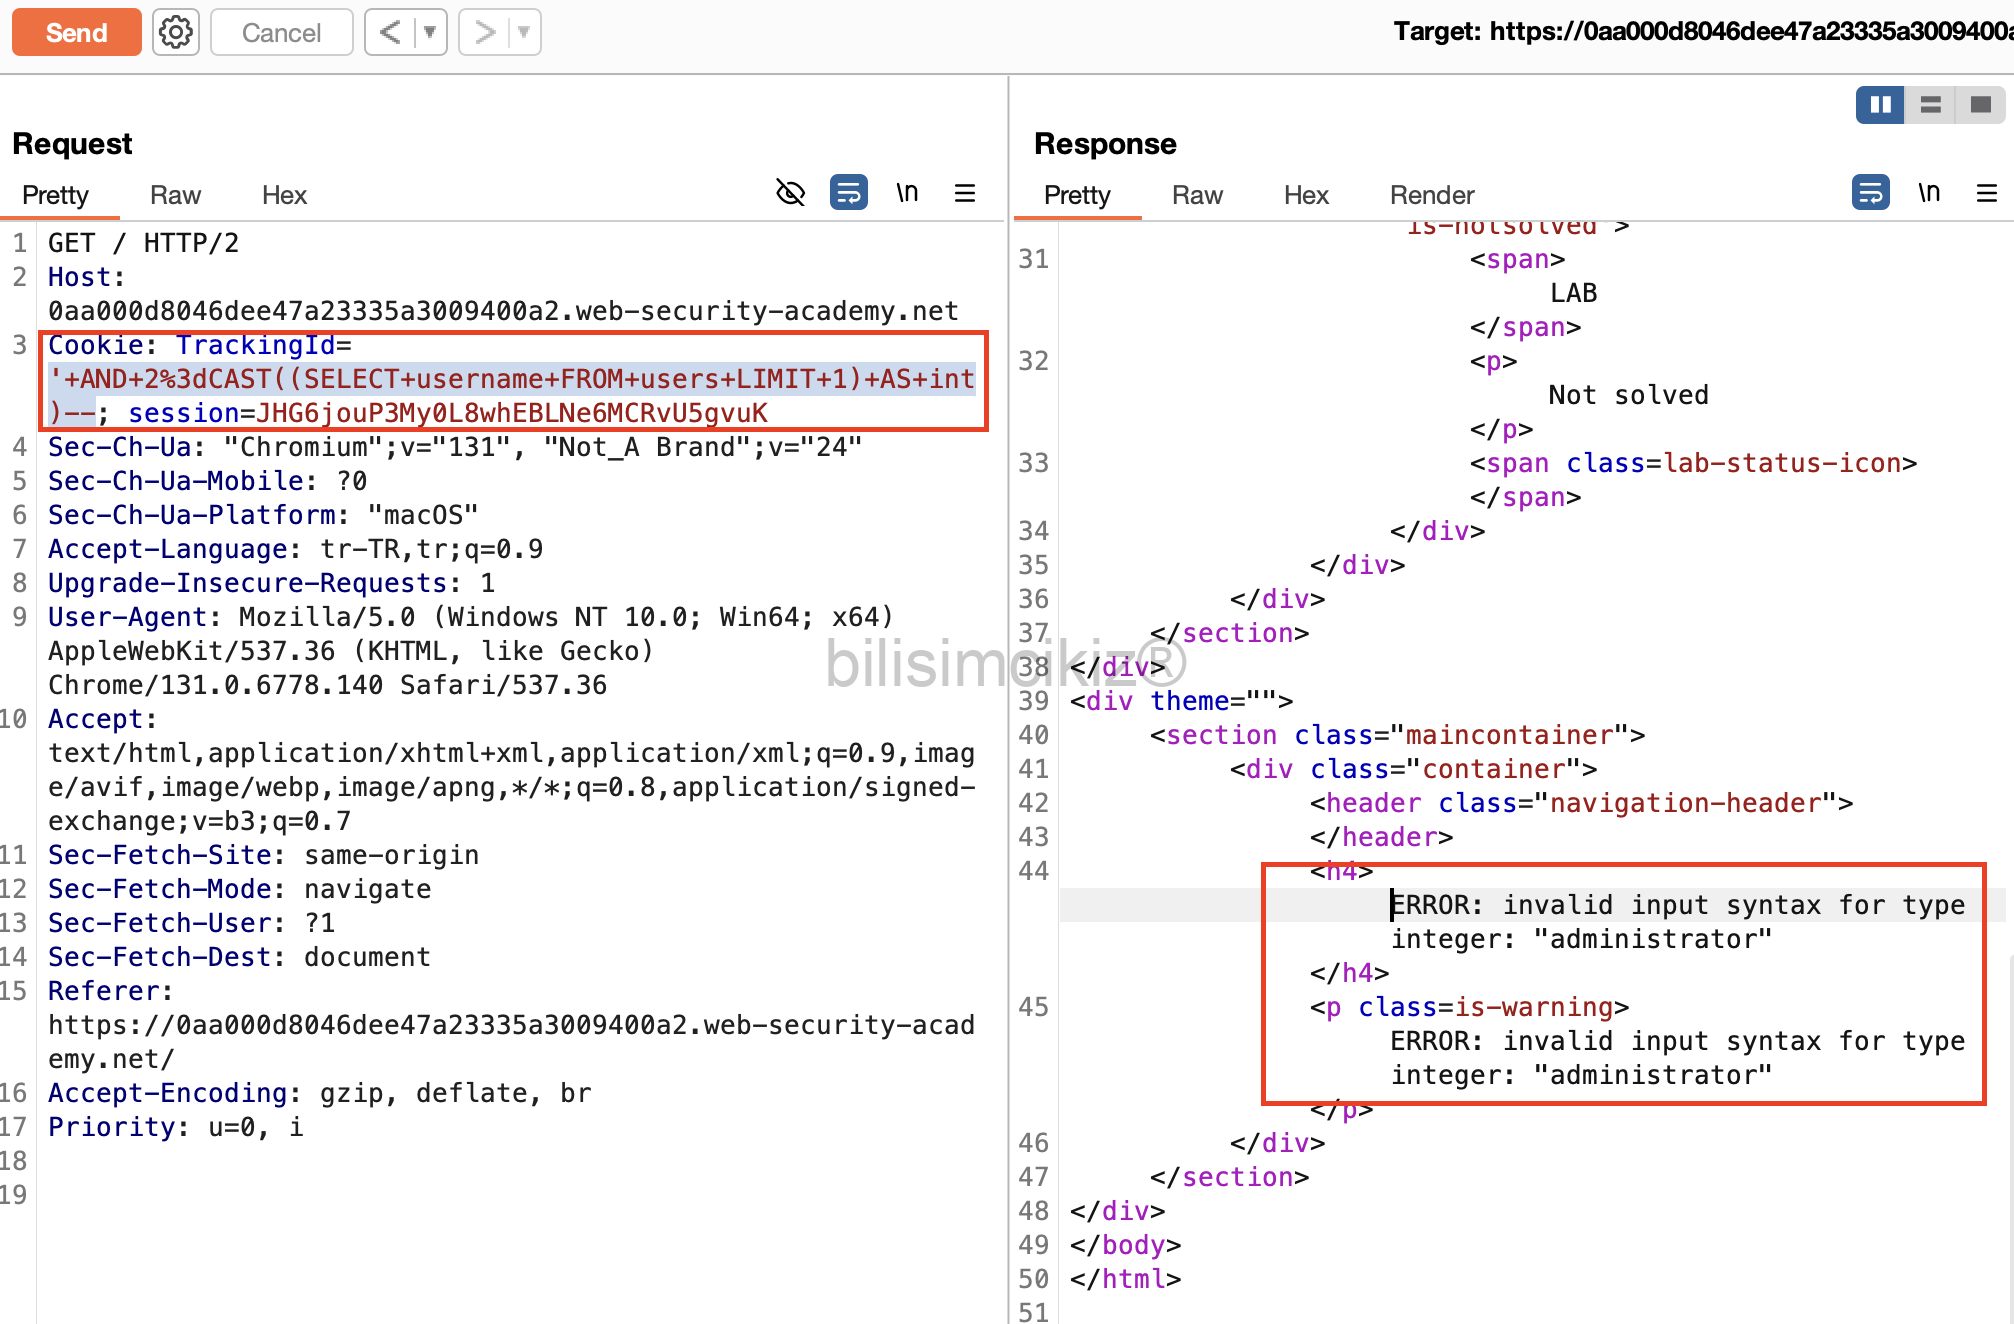Screen dimensions: 2014x1324
Task: Toggle Request word wrap icon
Action: tap(848, 192)
